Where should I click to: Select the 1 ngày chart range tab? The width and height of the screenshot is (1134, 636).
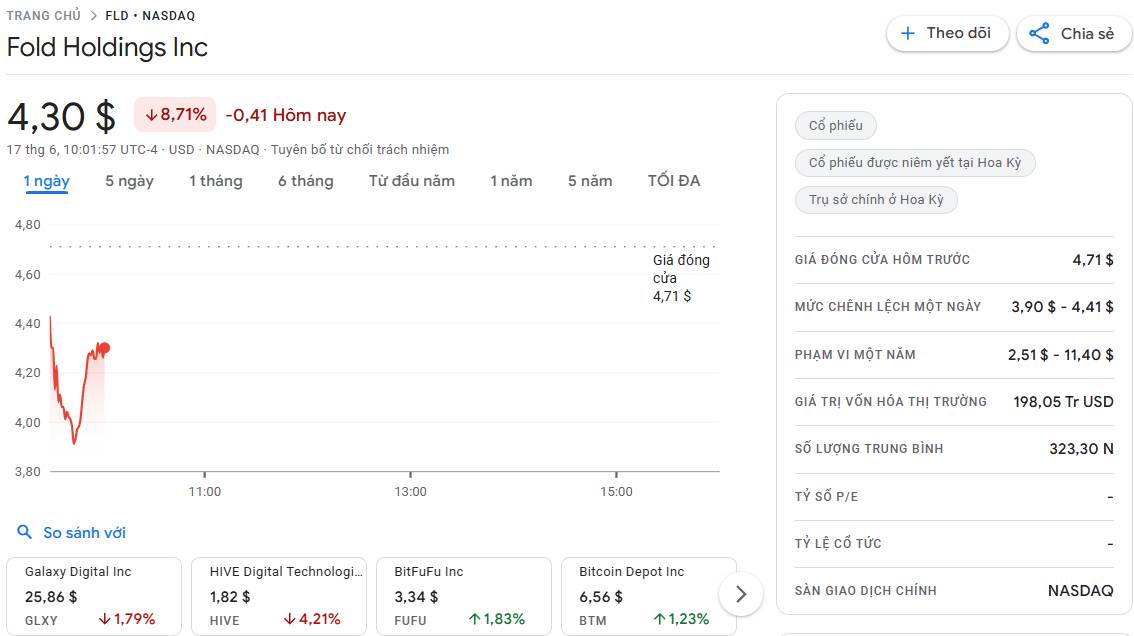(46, 181)
